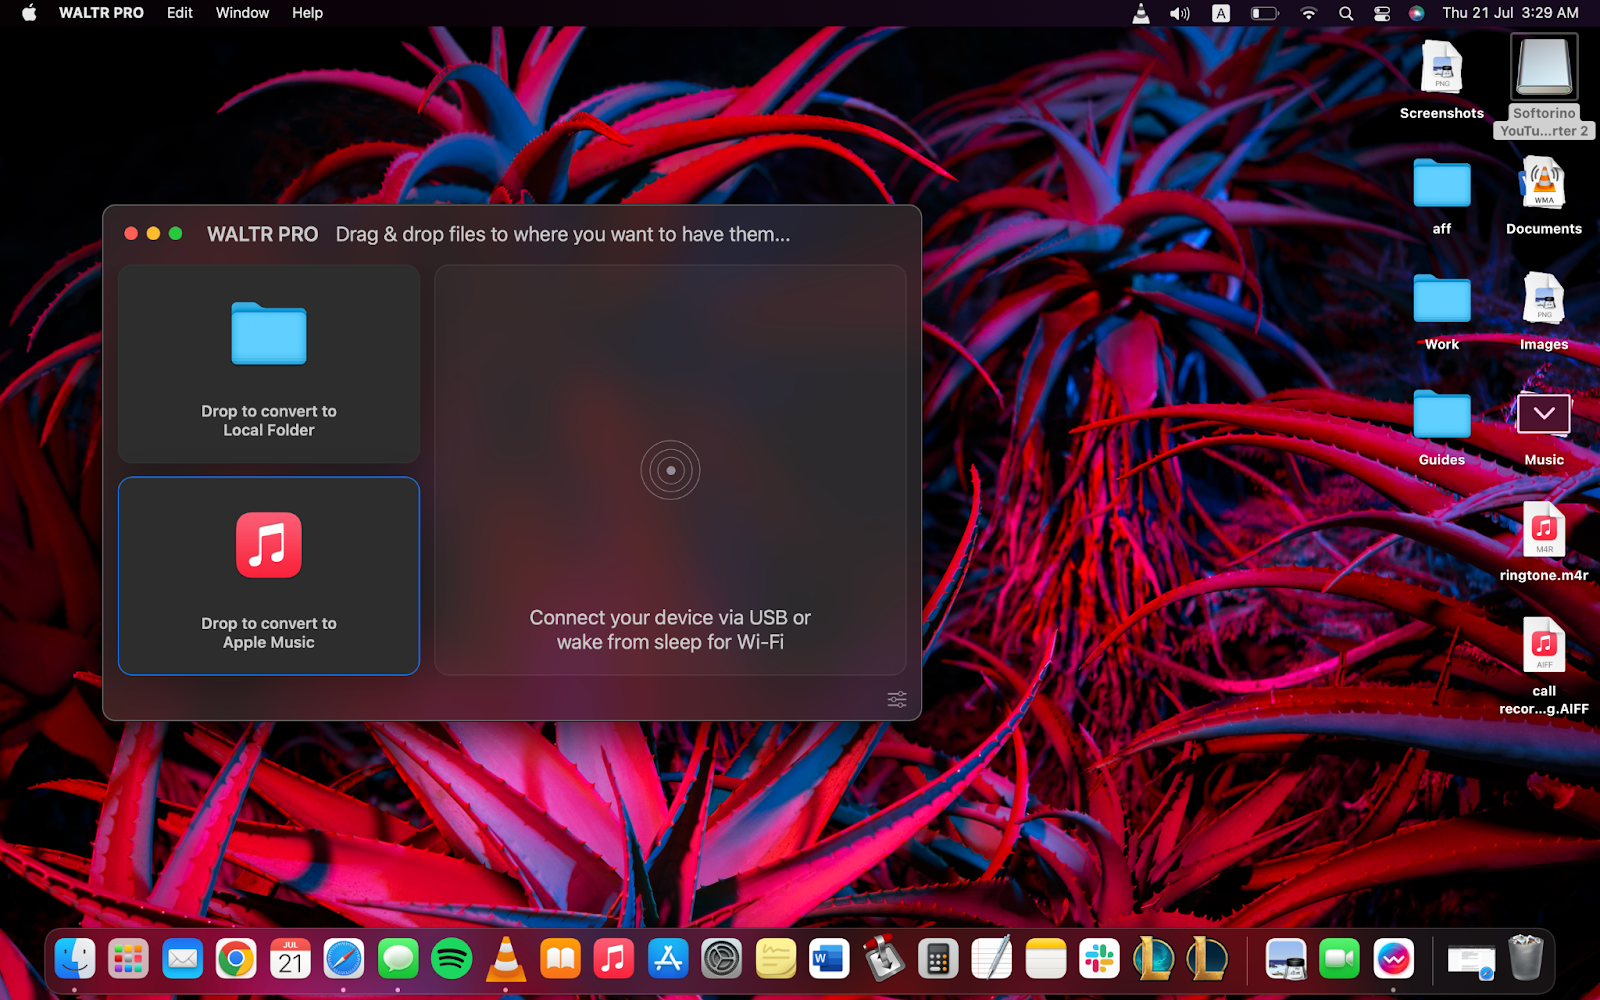The height and width of the screenshot is (1000, 1600).
Task: Open the input source A menu
Action: 1221,13
